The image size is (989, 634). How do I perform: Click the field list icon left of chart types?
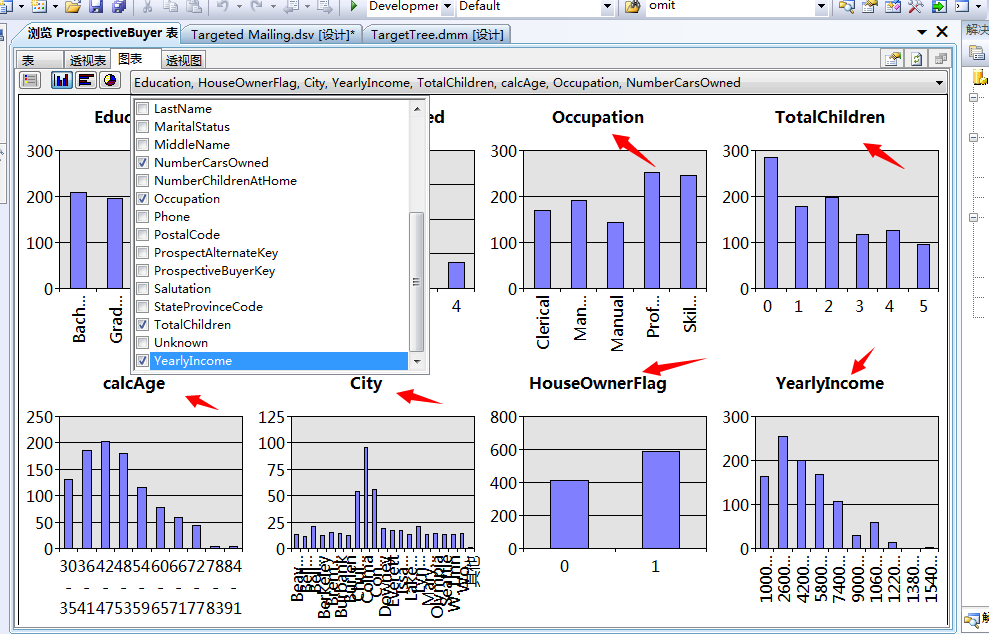[30, 80]
